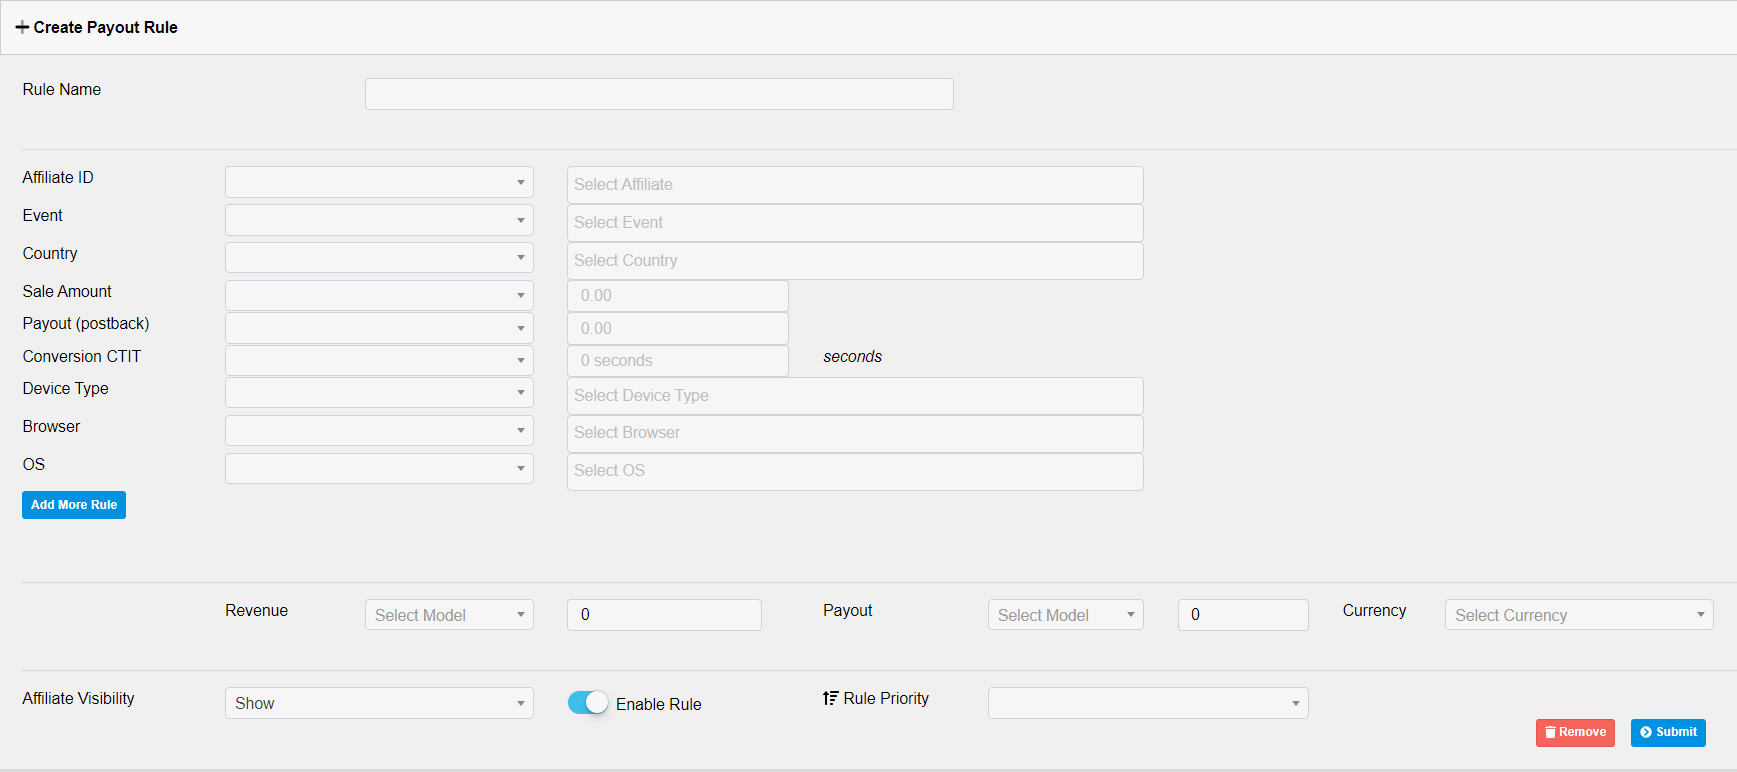Click the Select Device Type field
The width and height of the screenshot is (1737, 772).
[855, 396]
